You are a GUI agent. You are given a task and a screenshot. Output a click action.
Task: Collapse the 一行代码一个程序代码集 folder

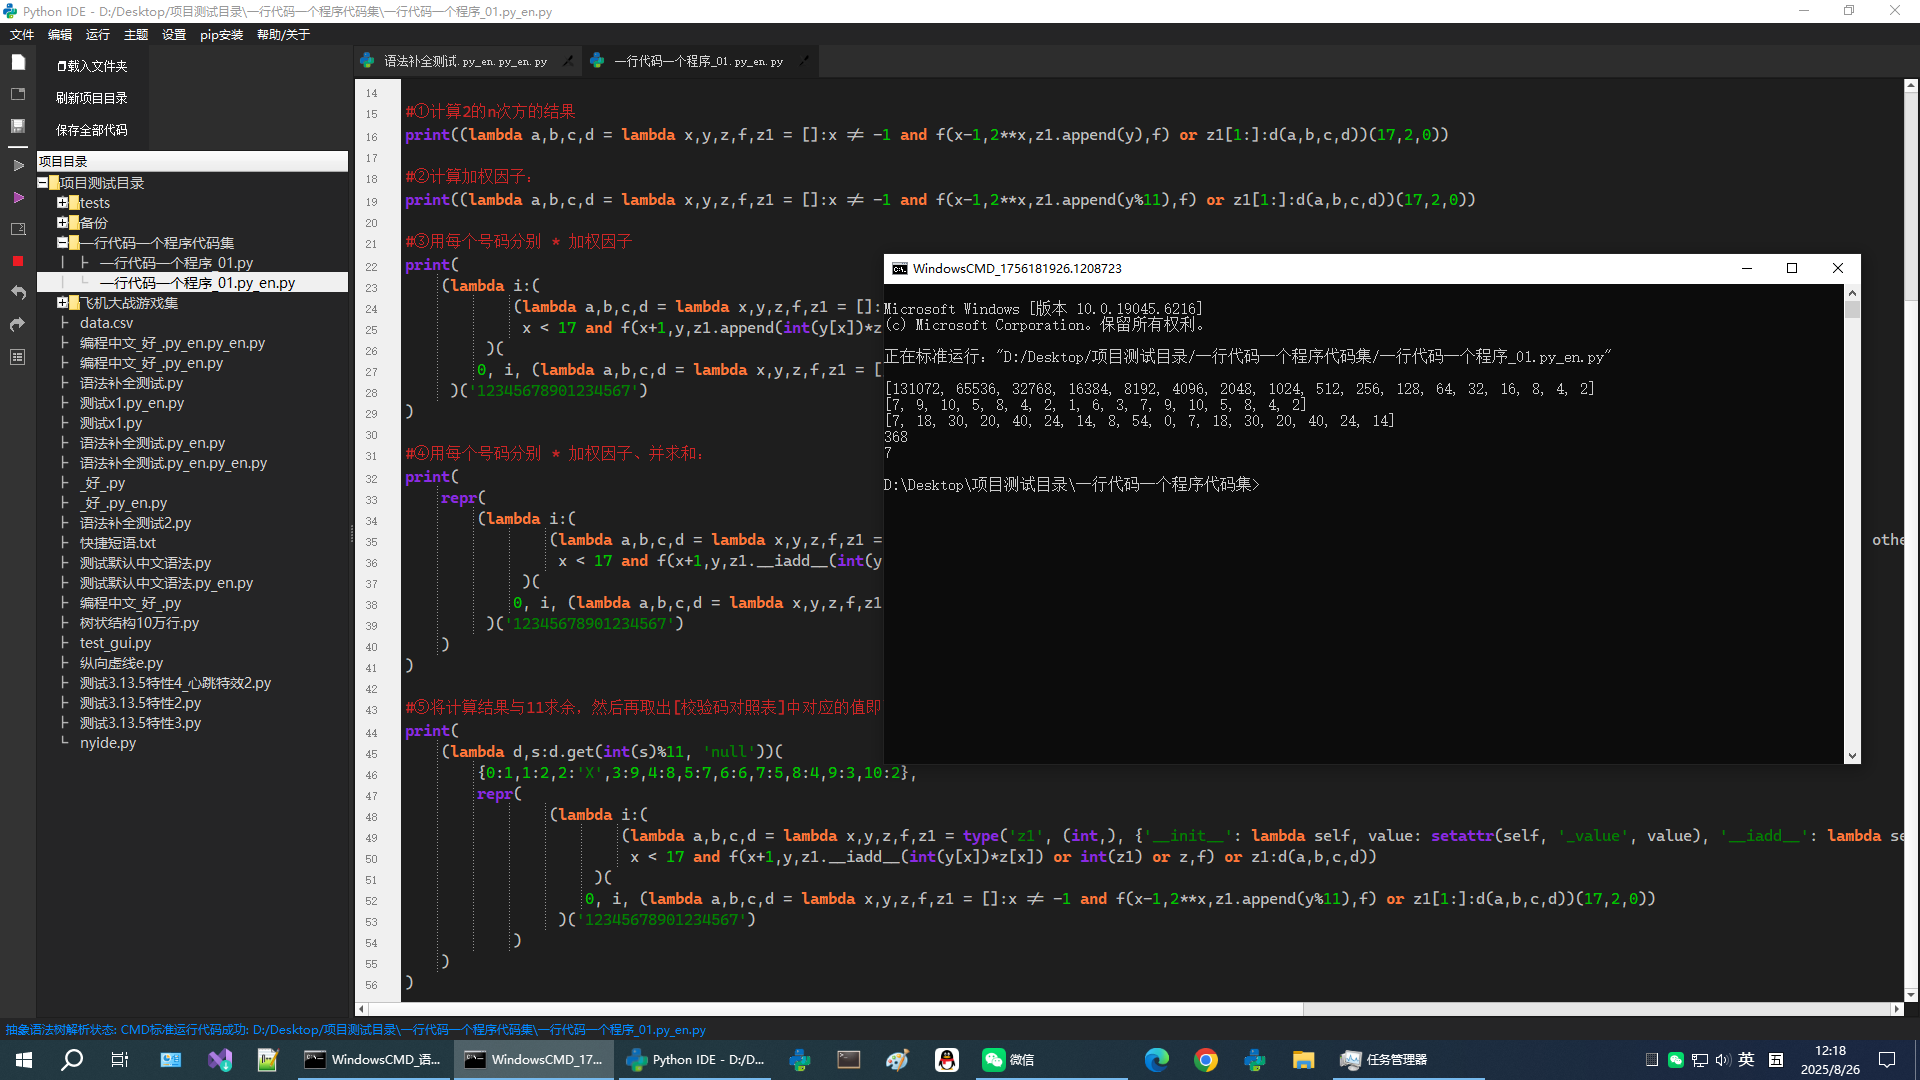pyautogui.click(x=62, y=243)
